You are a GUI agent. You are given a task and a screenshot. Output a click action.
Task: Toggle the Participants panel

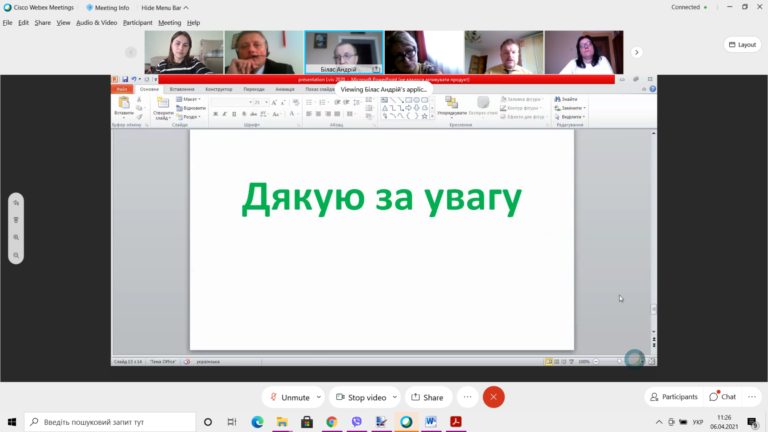(673, 397)
